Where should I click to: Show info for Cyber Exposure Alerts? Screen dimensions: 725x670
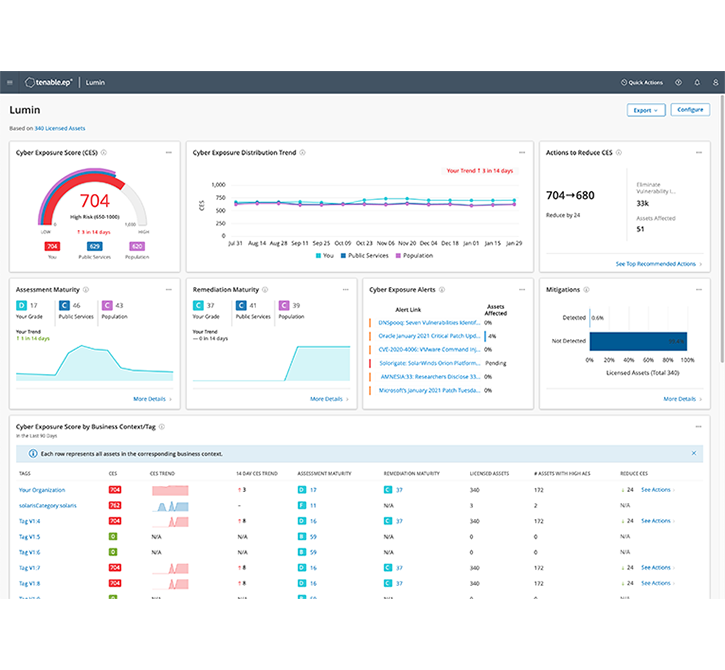[442, 289]
